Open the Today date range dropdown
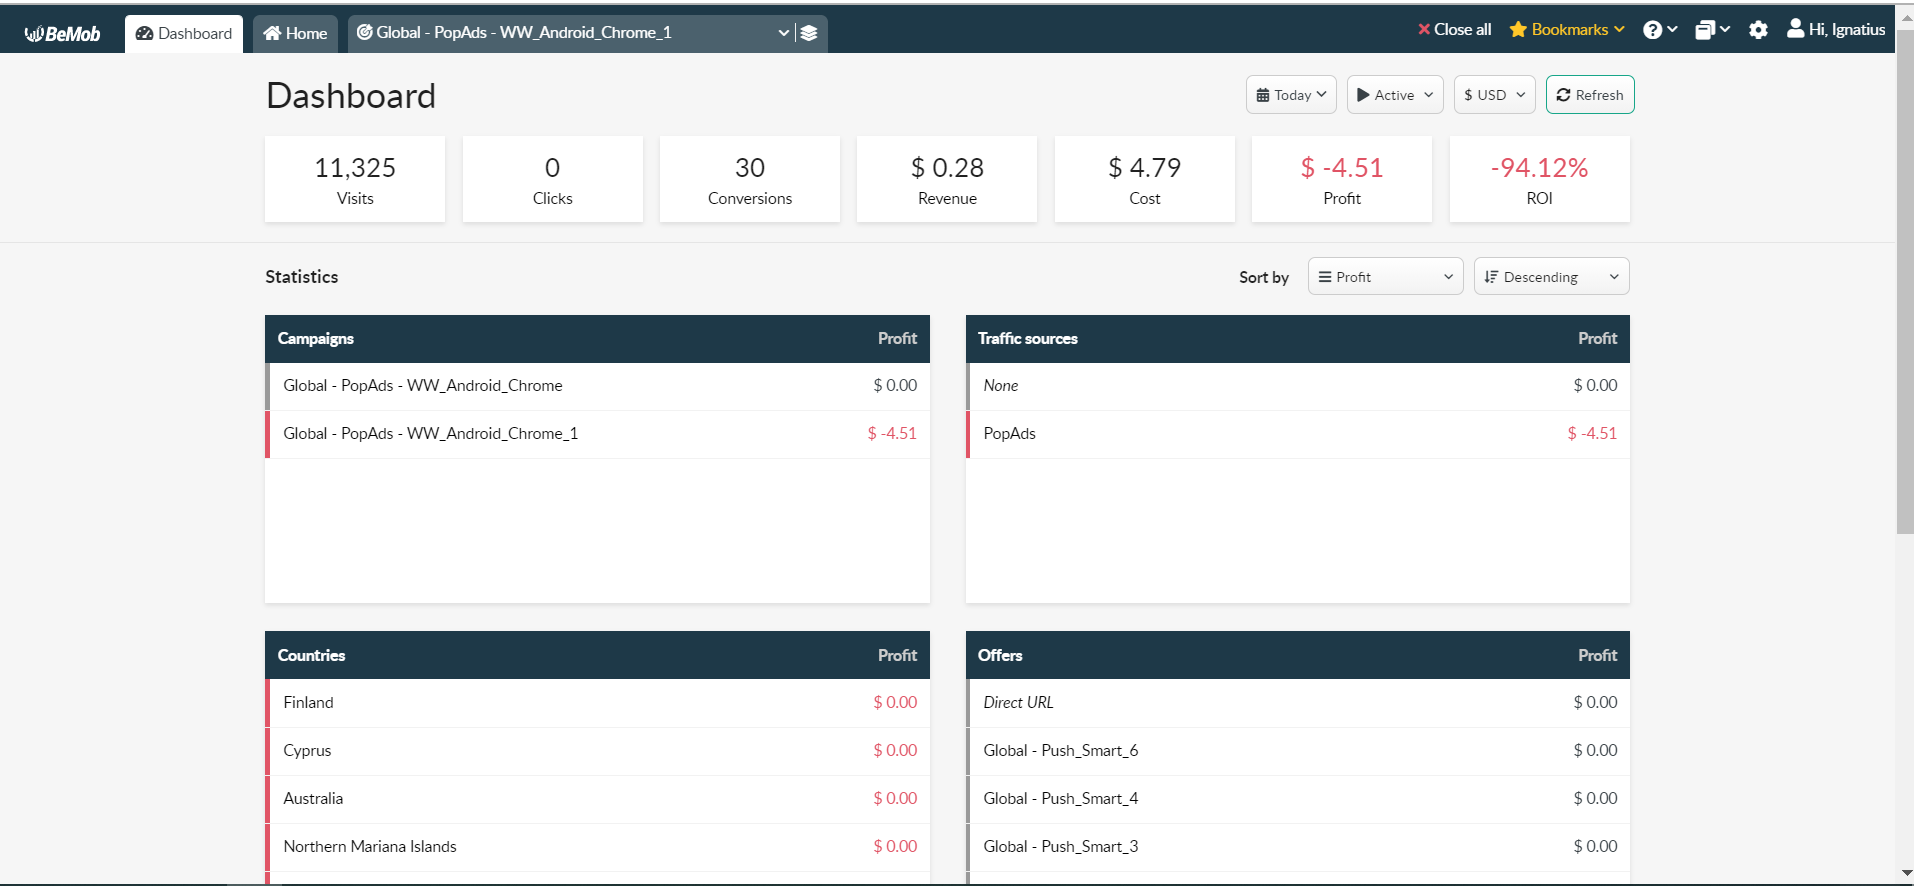Image resolution: width=1914 pixels, height=886 pixels. (1291, 95)
